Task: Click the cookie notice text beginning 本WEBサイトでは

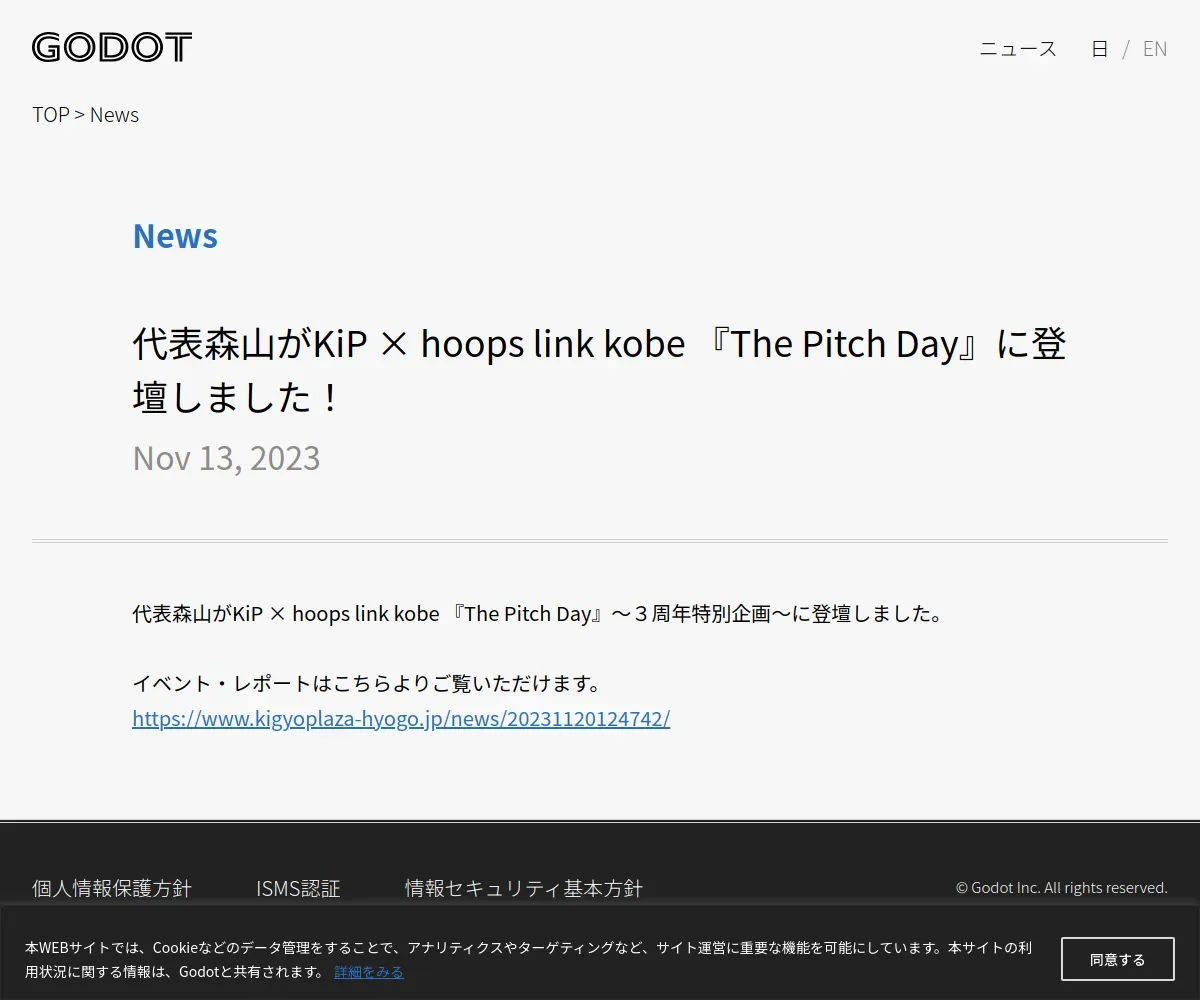Action: click(x=528, y=960)
